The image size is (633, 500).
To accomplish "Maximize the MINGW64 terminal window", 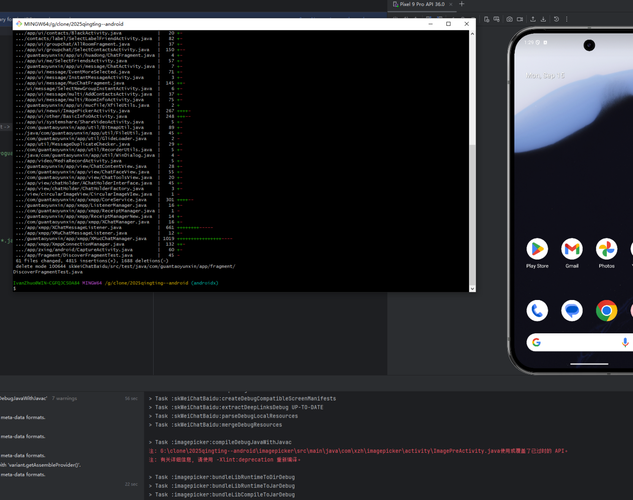I will pos(448,24).
